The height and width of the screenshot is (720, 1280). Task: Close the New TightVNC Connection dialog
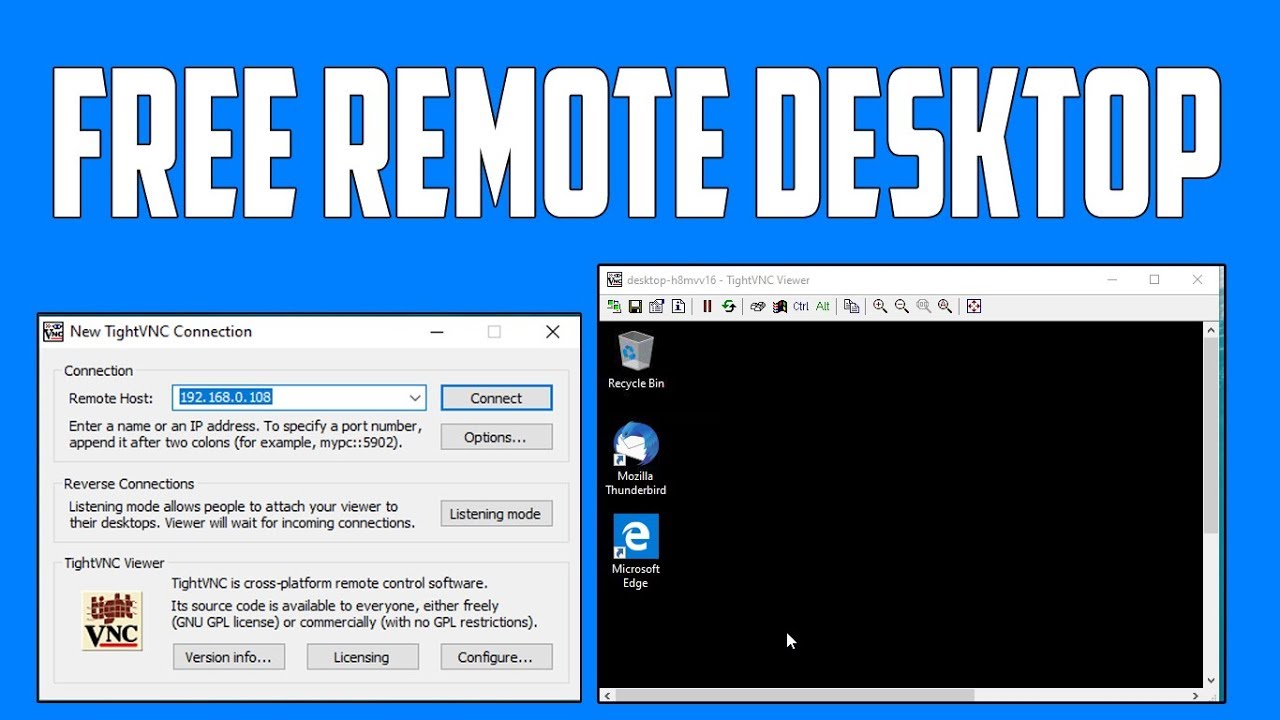552,332
